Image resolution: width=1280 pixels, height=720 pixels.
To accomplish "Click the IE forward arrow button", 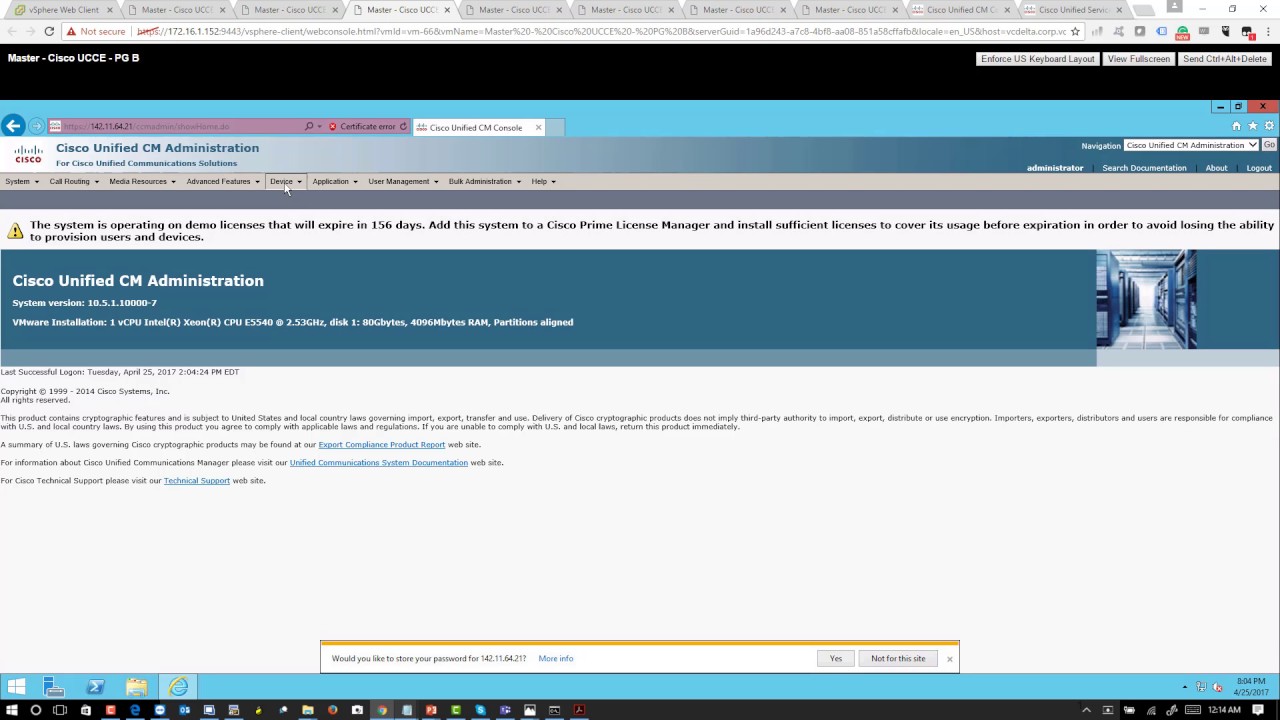I will [x=37, y=126].
